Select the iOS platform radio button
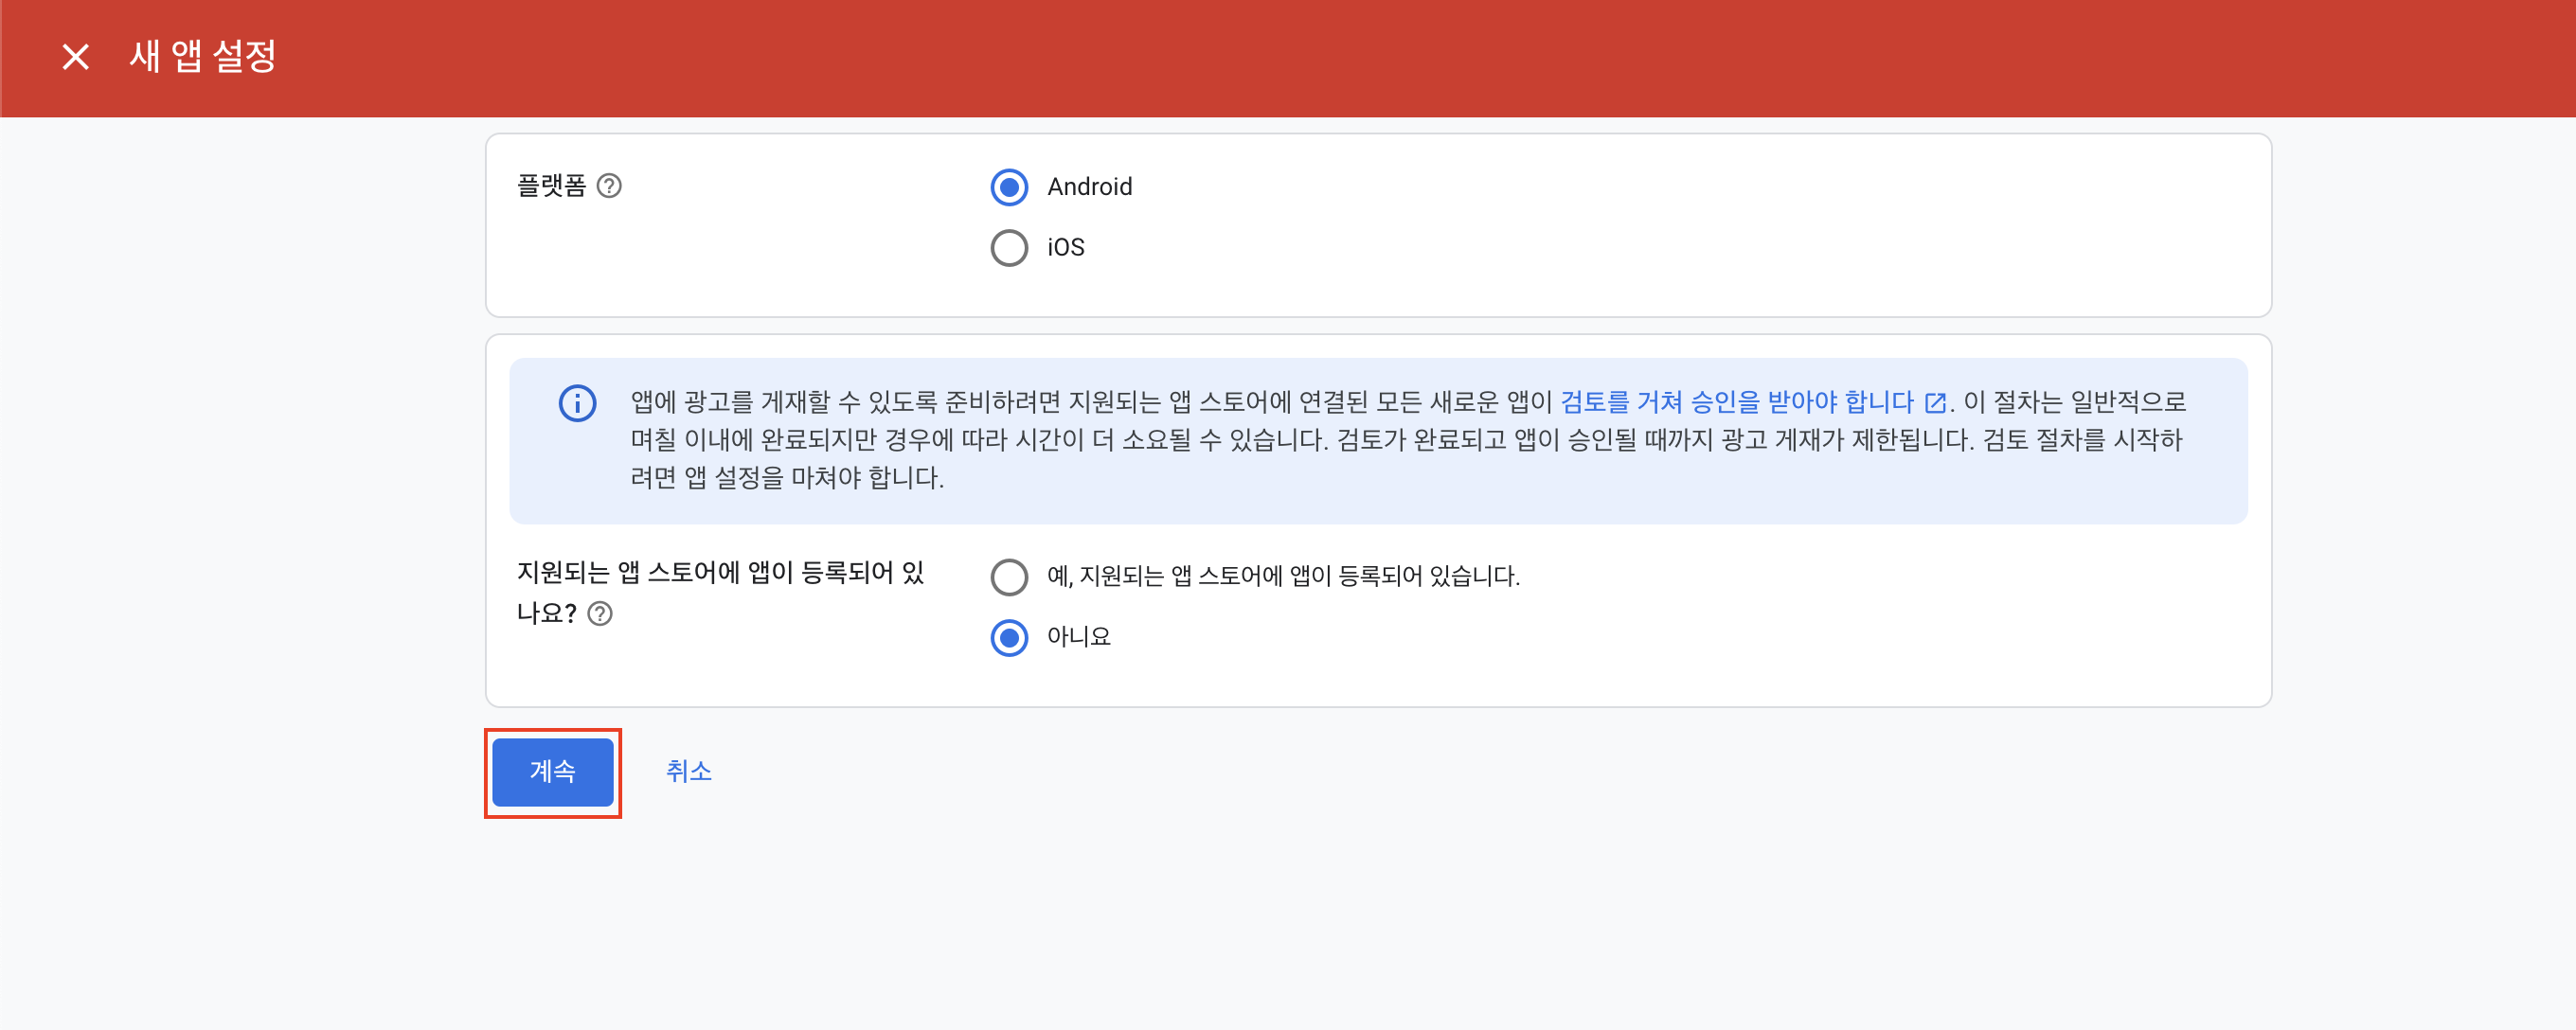Image resolution: width=2576 pixels, height=1030 pixels. pyautogui.click(x=1009, y=248)
